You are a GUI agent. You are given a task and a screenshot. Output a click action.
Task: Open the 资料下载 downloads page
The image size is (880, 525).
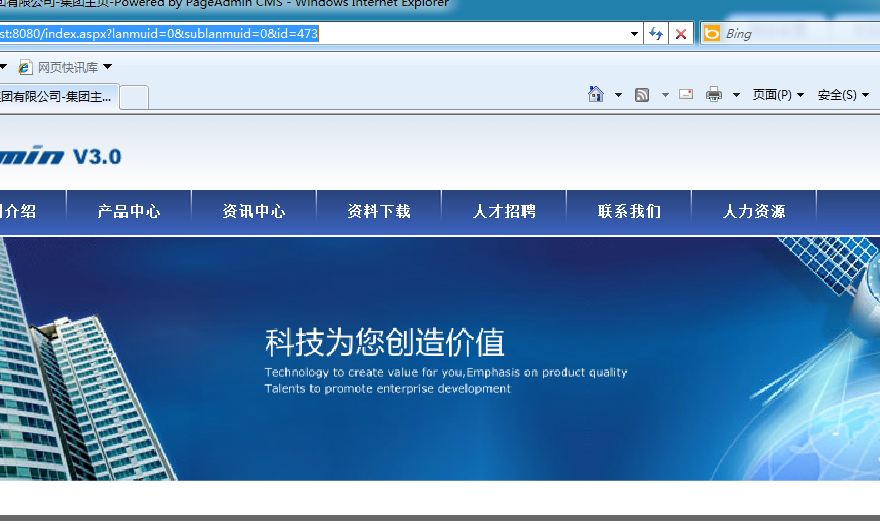(379, 211)
